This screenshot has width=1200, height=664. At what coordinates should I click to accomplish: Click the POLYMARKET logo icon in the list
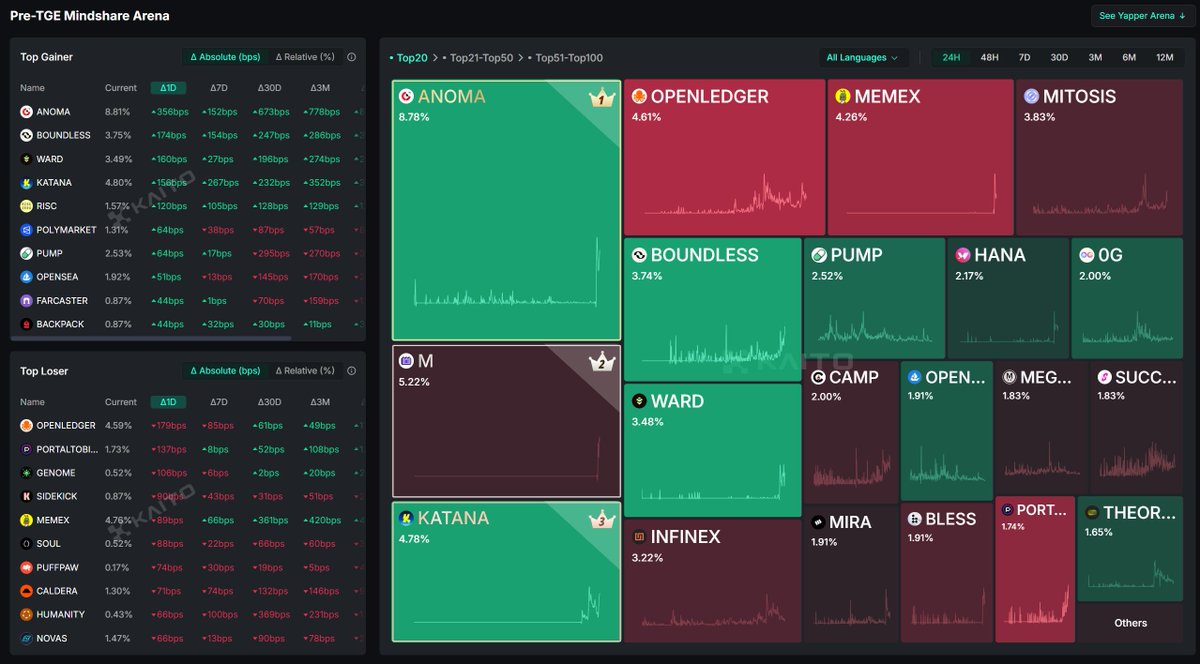click(26, 230)
